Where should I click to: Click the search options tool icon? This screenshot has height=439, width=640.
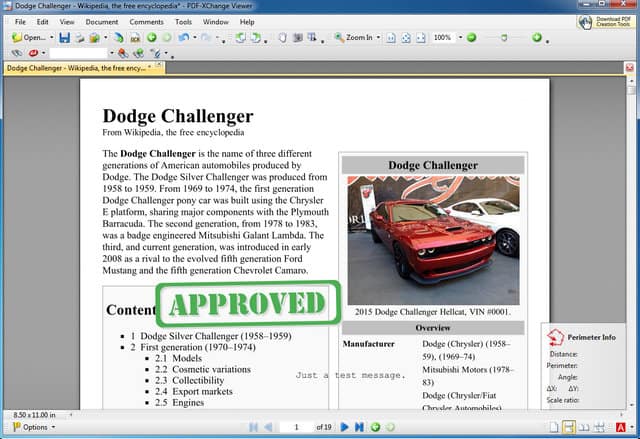pos(155,53)
